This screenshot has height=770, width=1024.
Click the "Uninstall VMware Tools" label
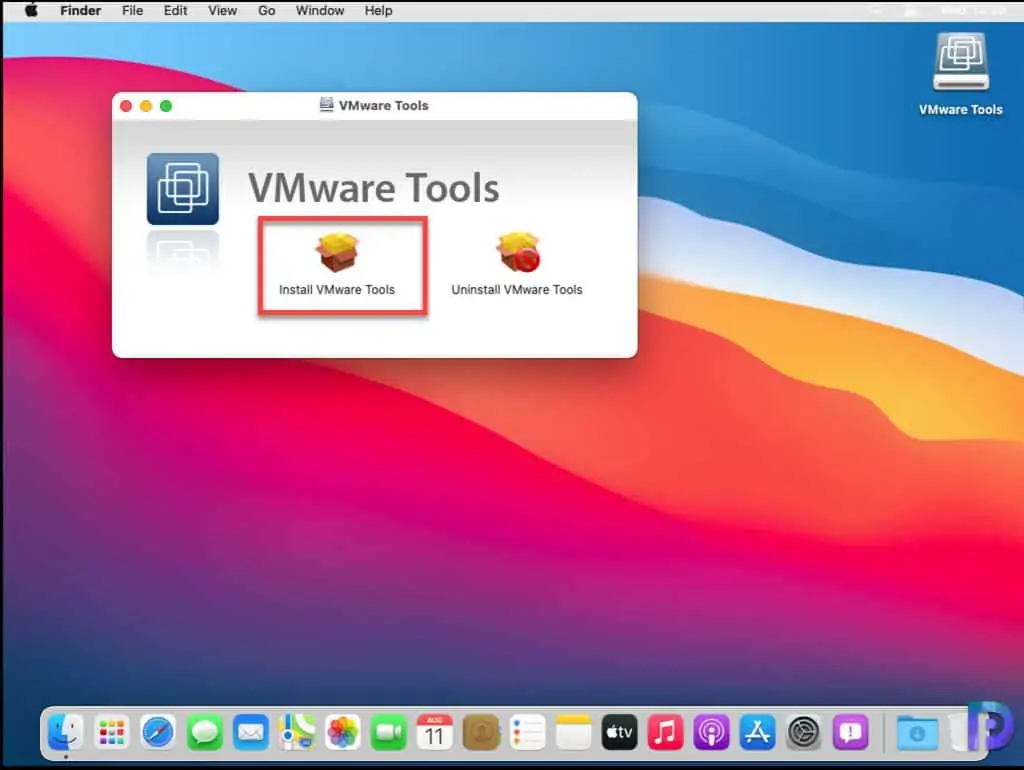point(517,289)
